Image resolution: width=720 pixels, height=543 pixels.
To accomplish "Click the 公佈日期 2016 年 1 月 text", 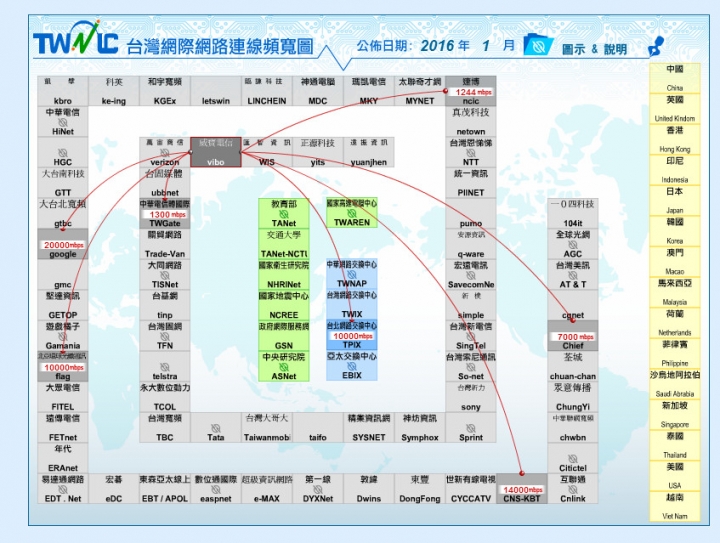I will [435, 45].
